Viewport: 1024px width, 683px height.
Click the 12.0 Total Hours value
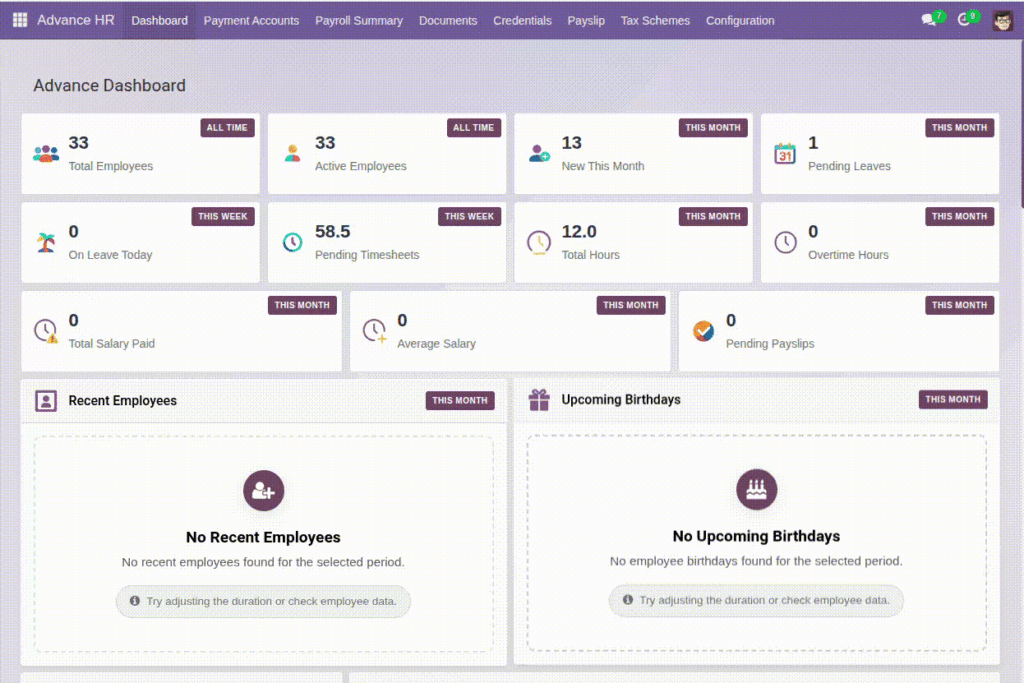coord(579,232)
